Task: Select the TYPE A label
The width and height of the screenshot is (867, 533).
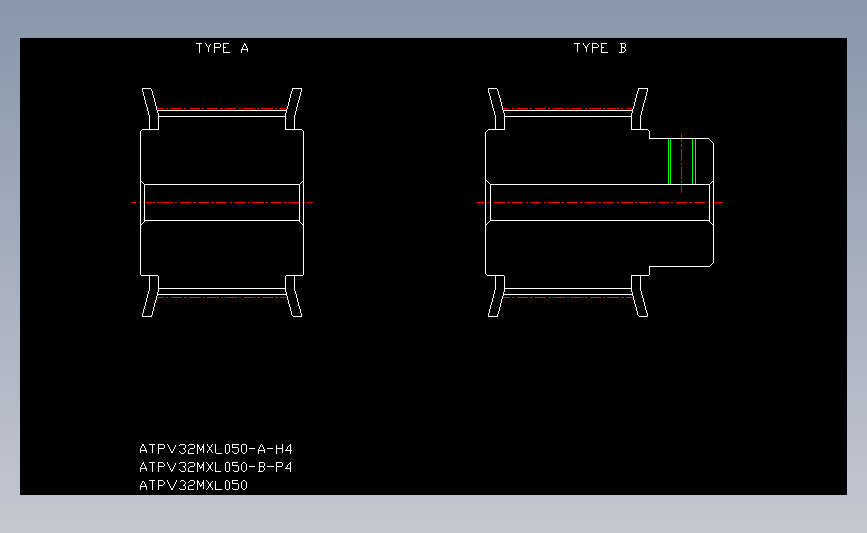Action: click(x=222, y=49)
